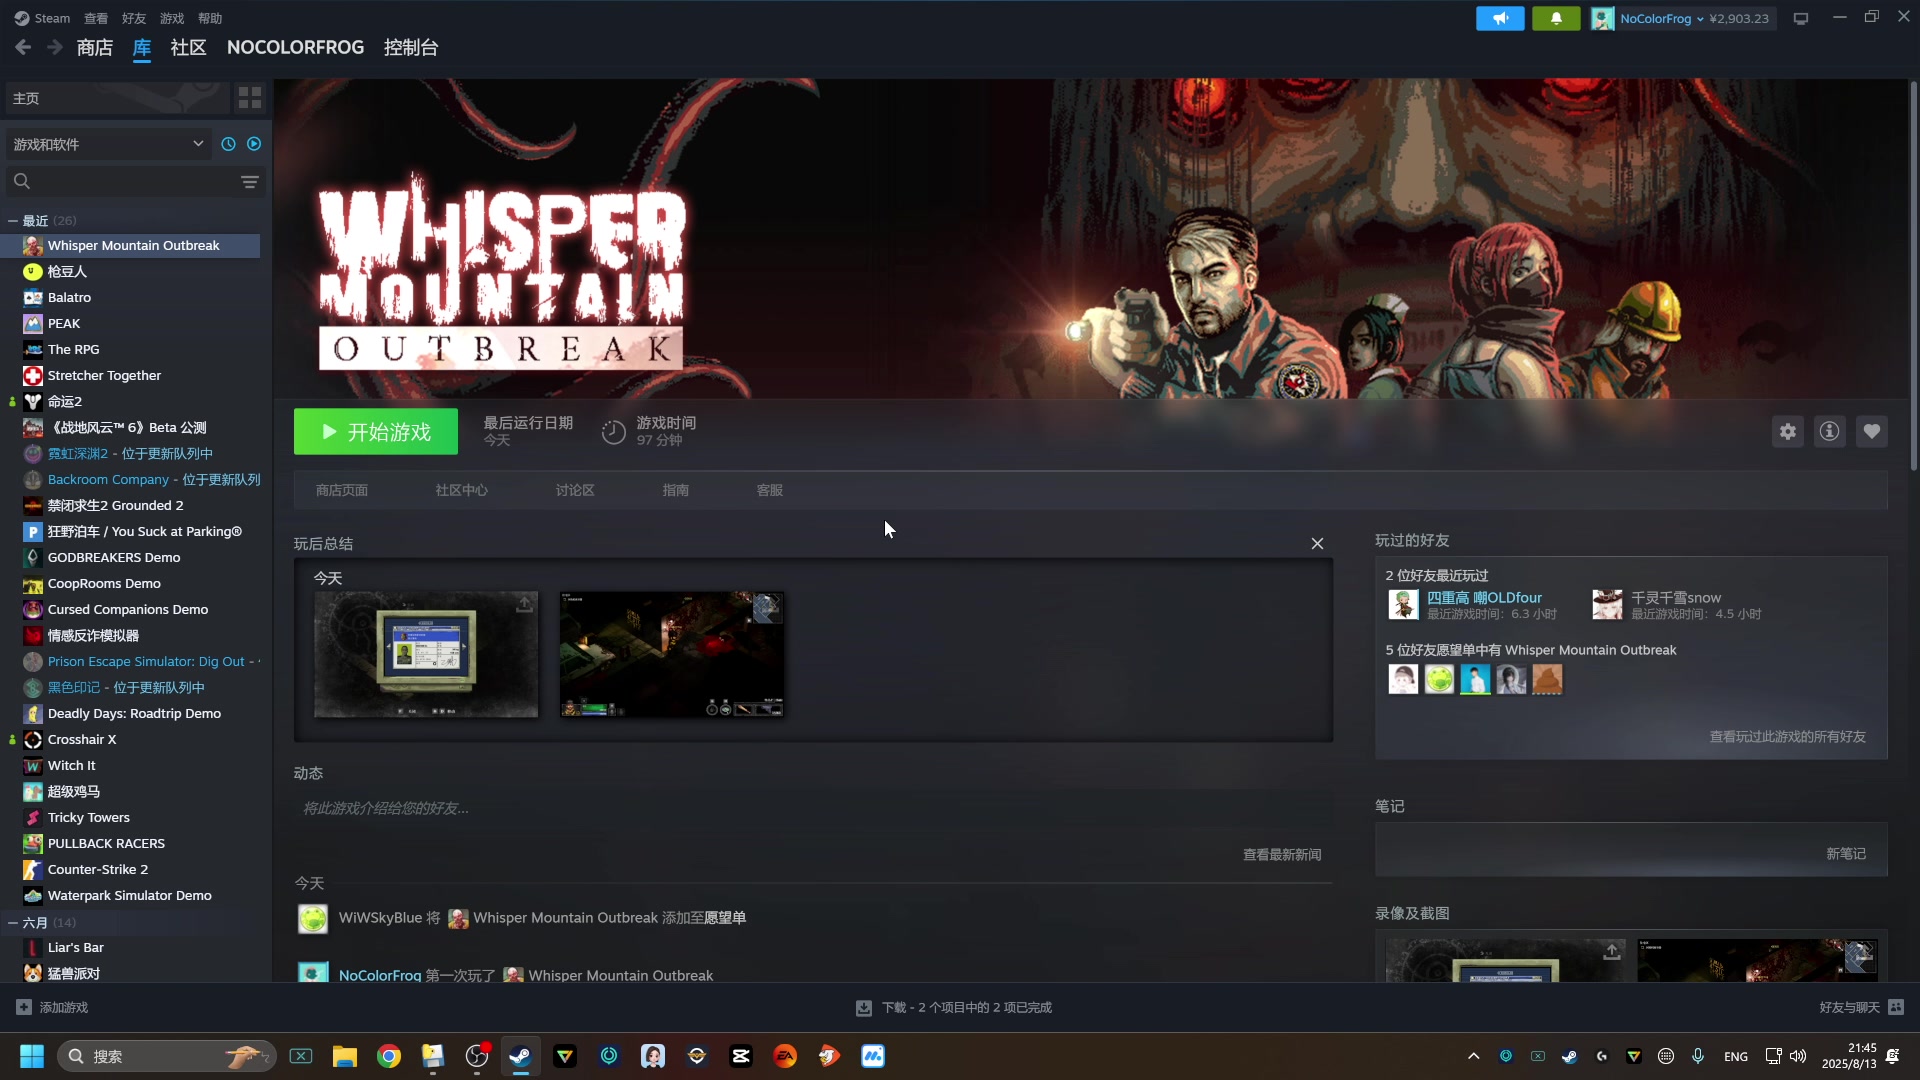Go to the Community tab 社区
This screenshot has height=1080, width=1920.
(x=188, y=47)
